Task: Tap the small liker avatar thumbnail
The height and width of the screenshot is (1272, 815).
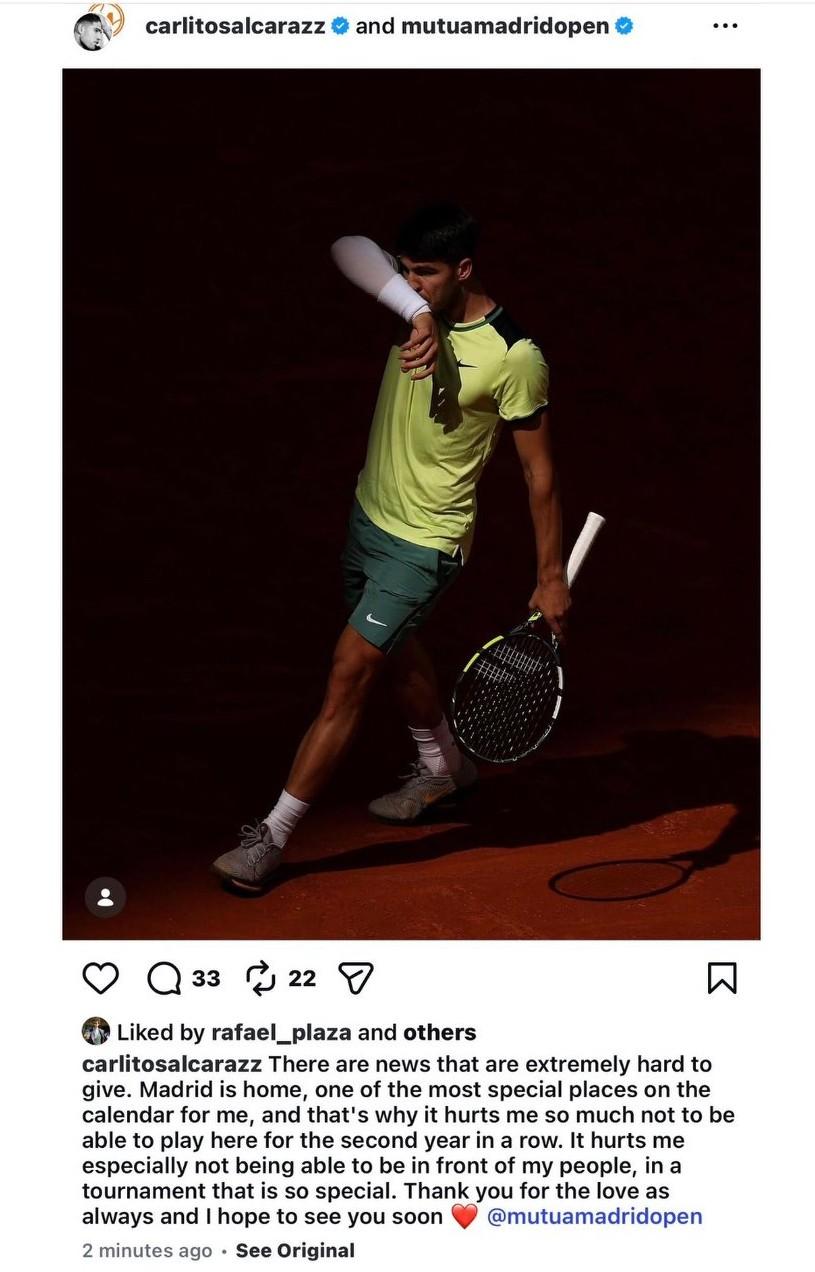Action: 96,1031
